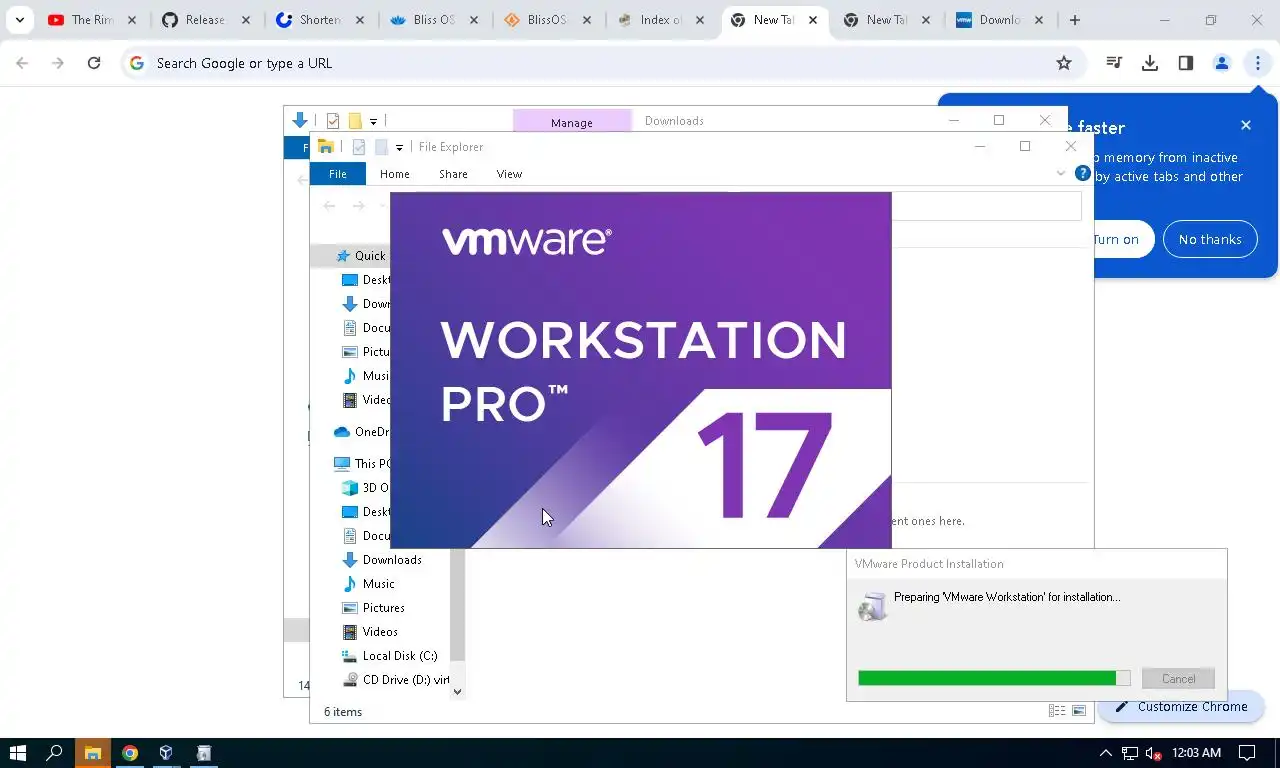Open the File menu in File Explorer
1280x768 pixels.
[x=338, y=174]
